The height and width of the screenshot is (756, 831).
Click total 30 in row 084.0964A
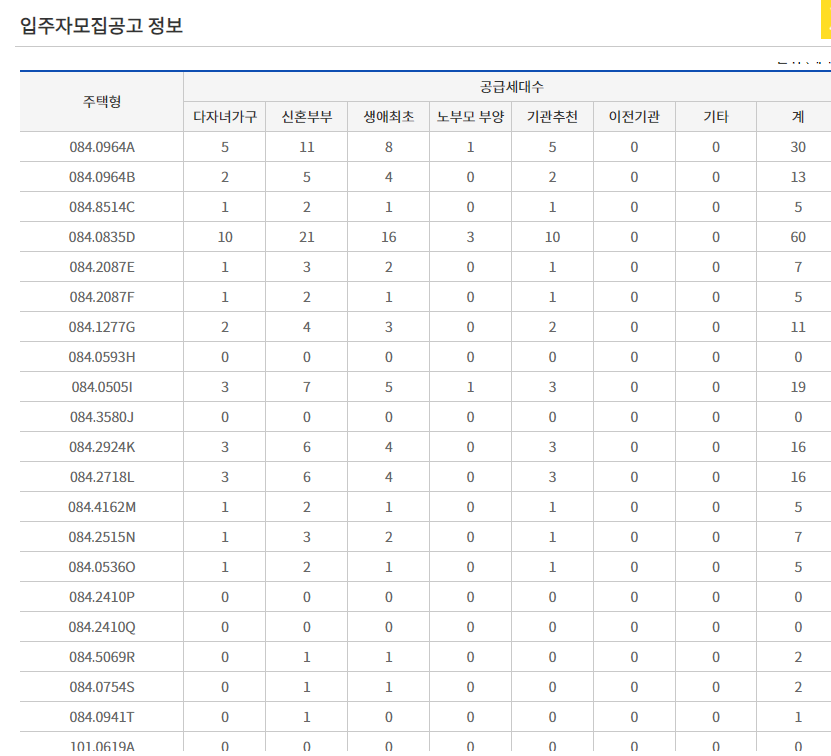[x=798, y=147]
